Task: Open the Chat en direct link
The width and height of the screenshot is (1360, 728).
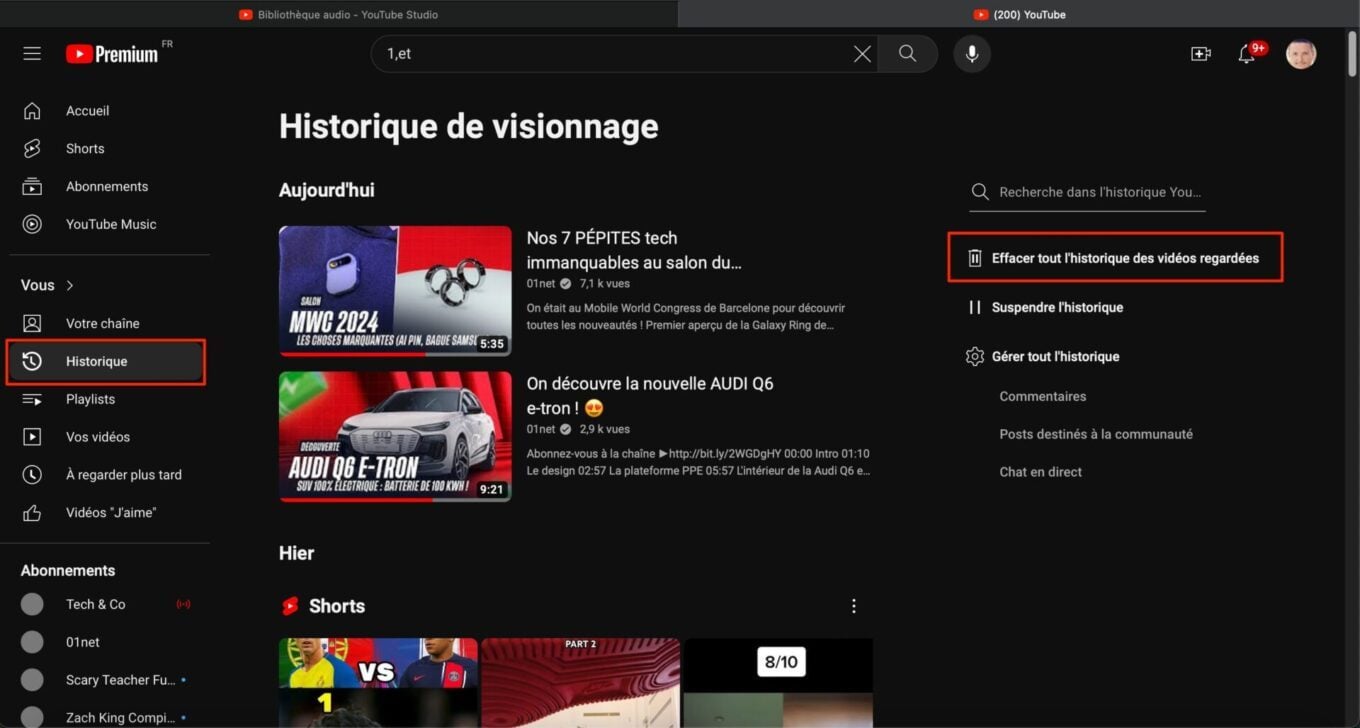Action: pyautogui.click(x=1040, y=472)
